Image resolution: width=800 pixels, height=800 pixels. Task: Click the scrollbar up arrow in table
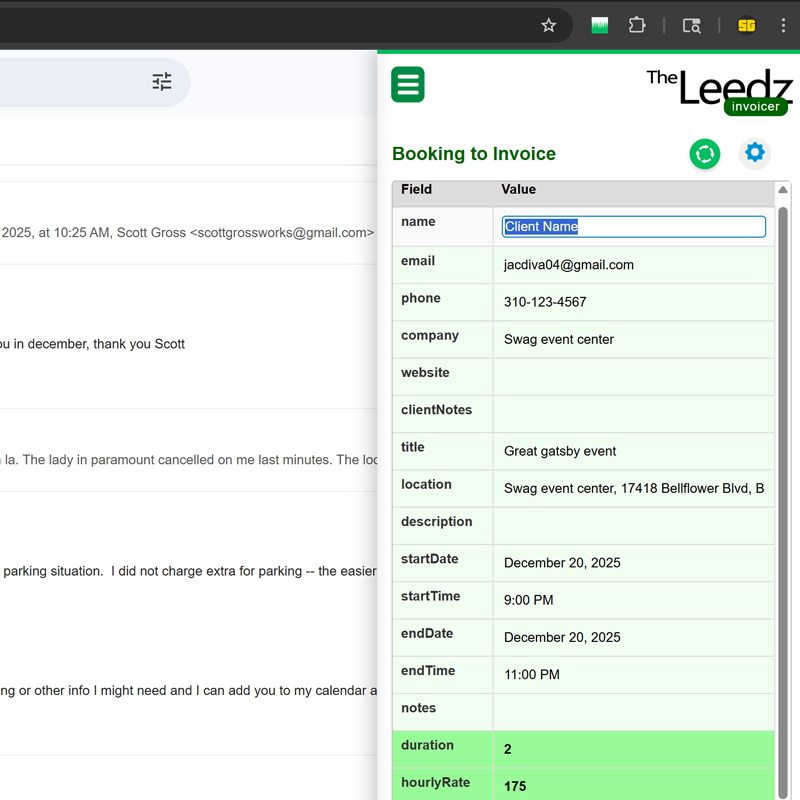click(783, 190)
